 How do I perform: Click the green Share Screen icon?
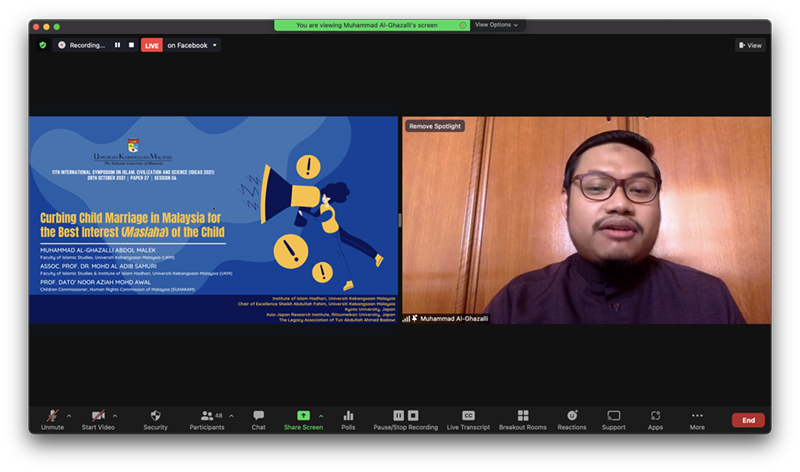pos(303,415)
